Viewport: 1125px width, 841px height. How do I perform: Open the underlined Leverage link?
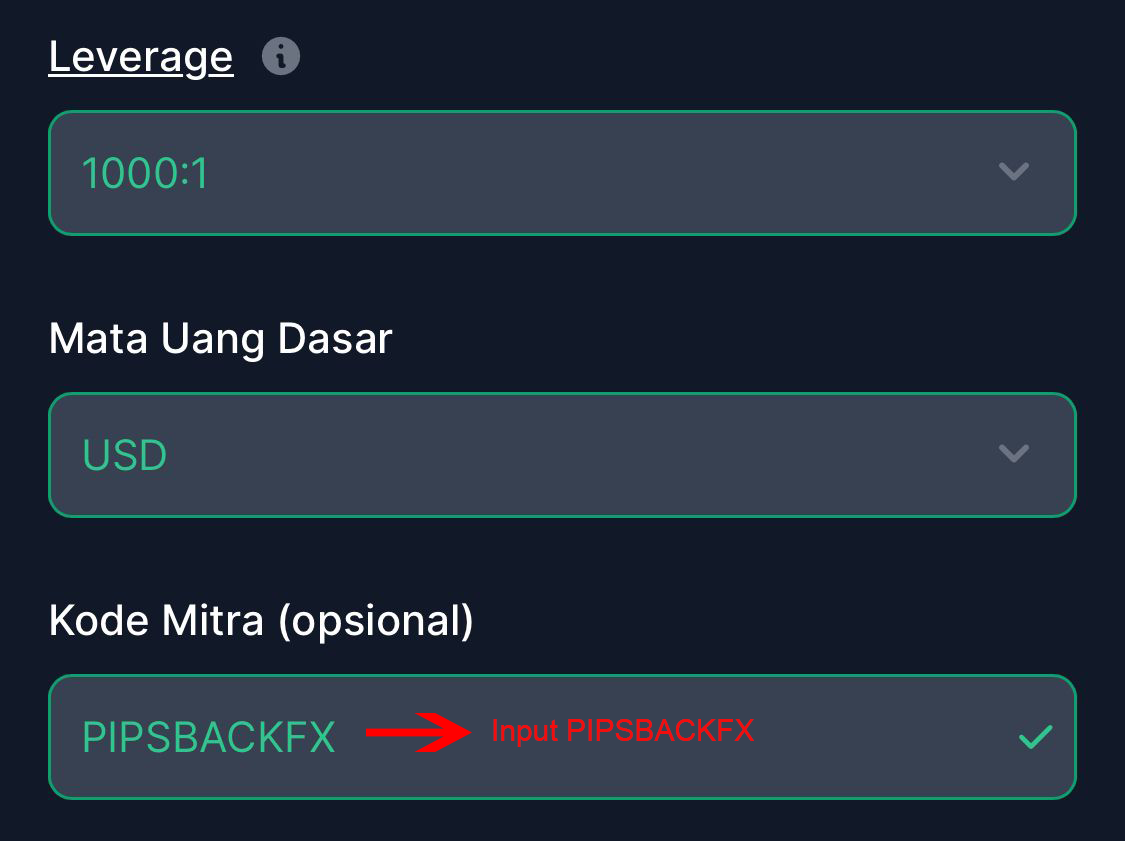[x=141, y=57]
